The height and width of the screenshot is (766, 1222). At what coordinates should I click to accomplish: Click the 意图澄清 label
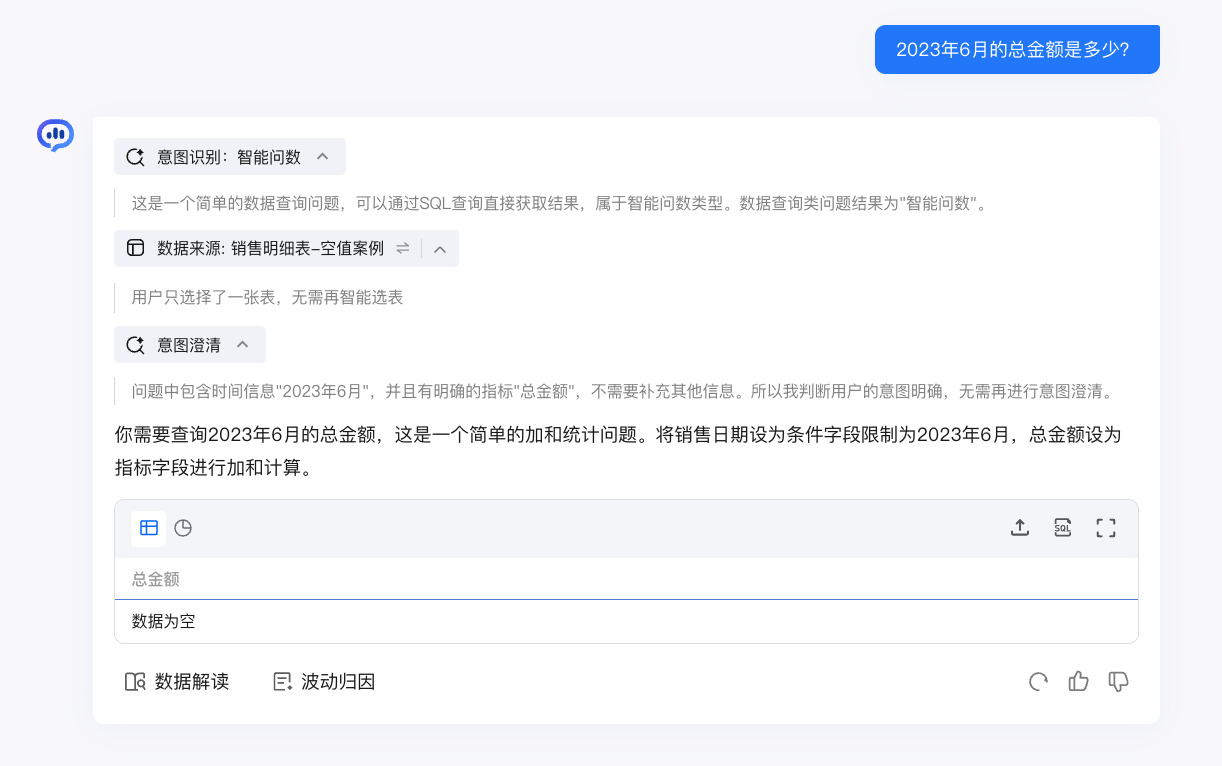(x=189, y=345)
